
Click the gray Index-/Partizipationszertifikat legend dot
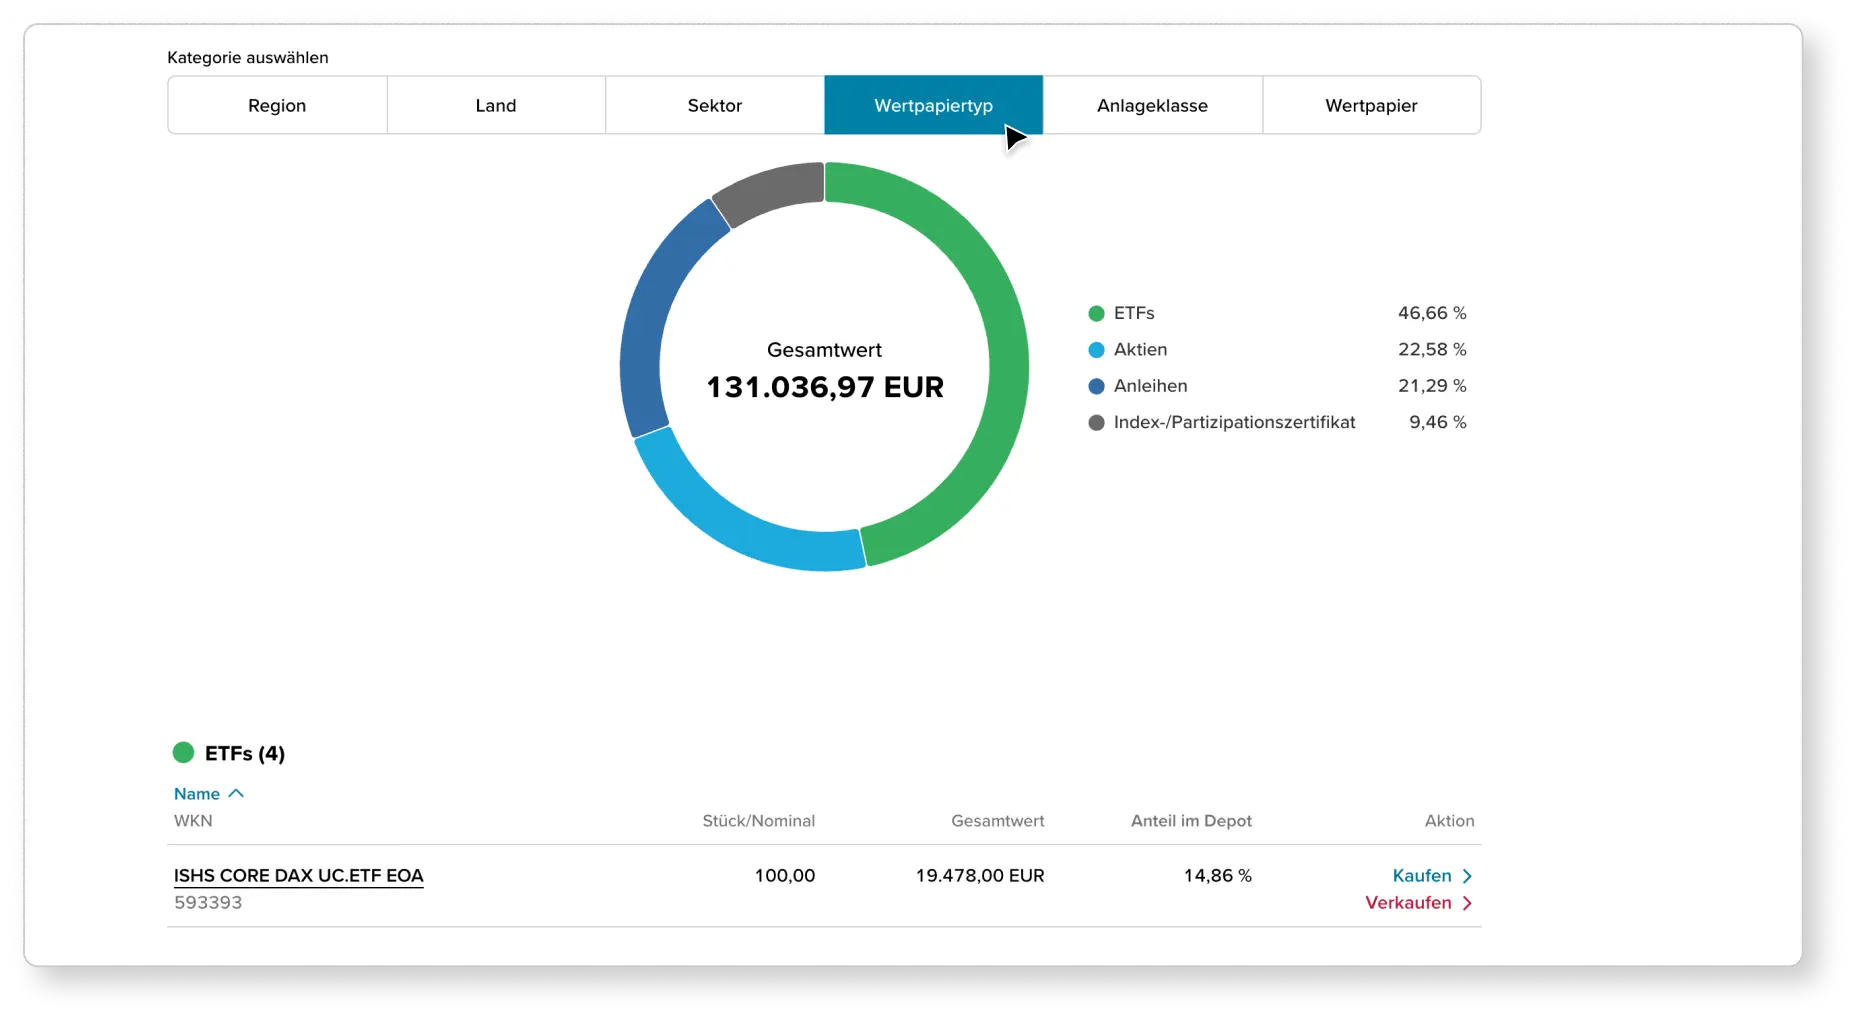[1095, 422]
